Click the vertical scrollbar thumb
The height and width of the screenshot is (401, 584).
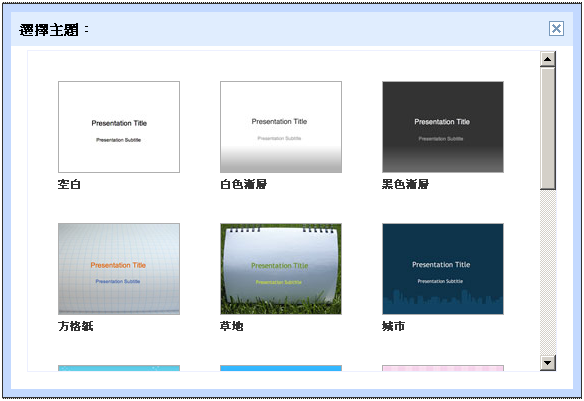(x=548, y=128)
